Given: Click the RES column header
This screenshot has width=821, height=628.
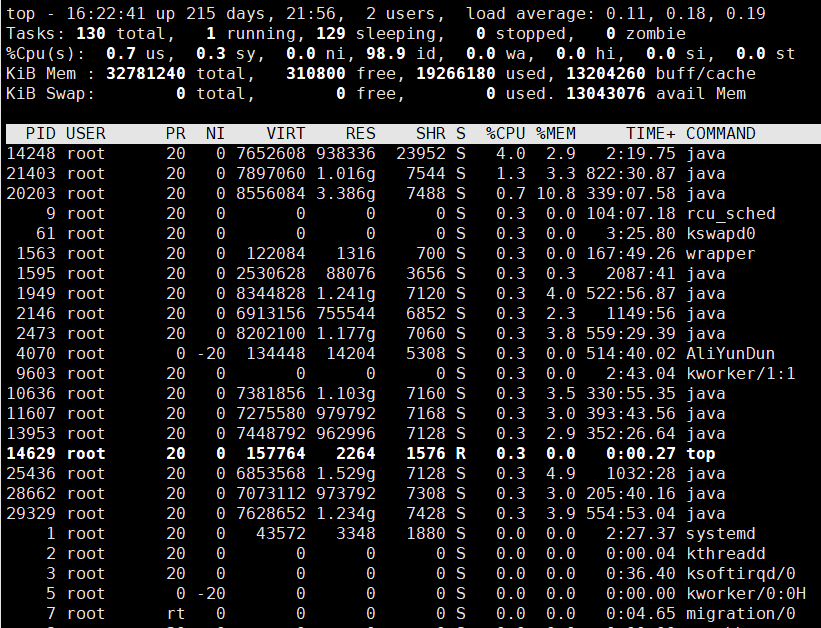Looking at the screenshot, I should [x=360, y=134].
